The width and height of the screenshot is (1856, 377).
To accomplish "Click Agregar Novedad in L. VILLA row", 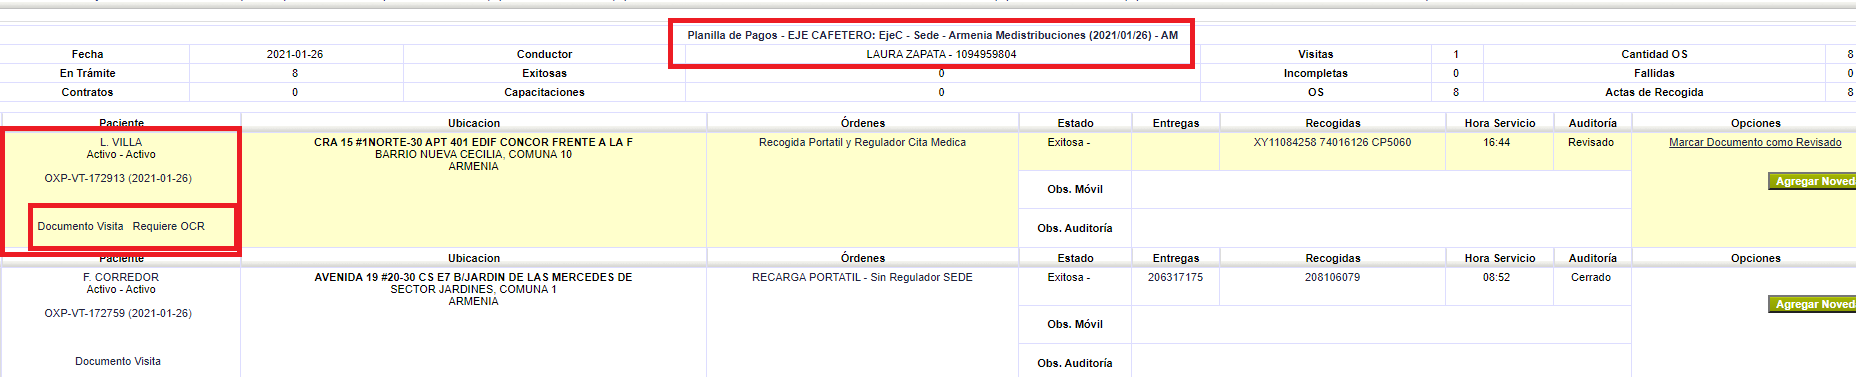I will tap(1812, 181).
